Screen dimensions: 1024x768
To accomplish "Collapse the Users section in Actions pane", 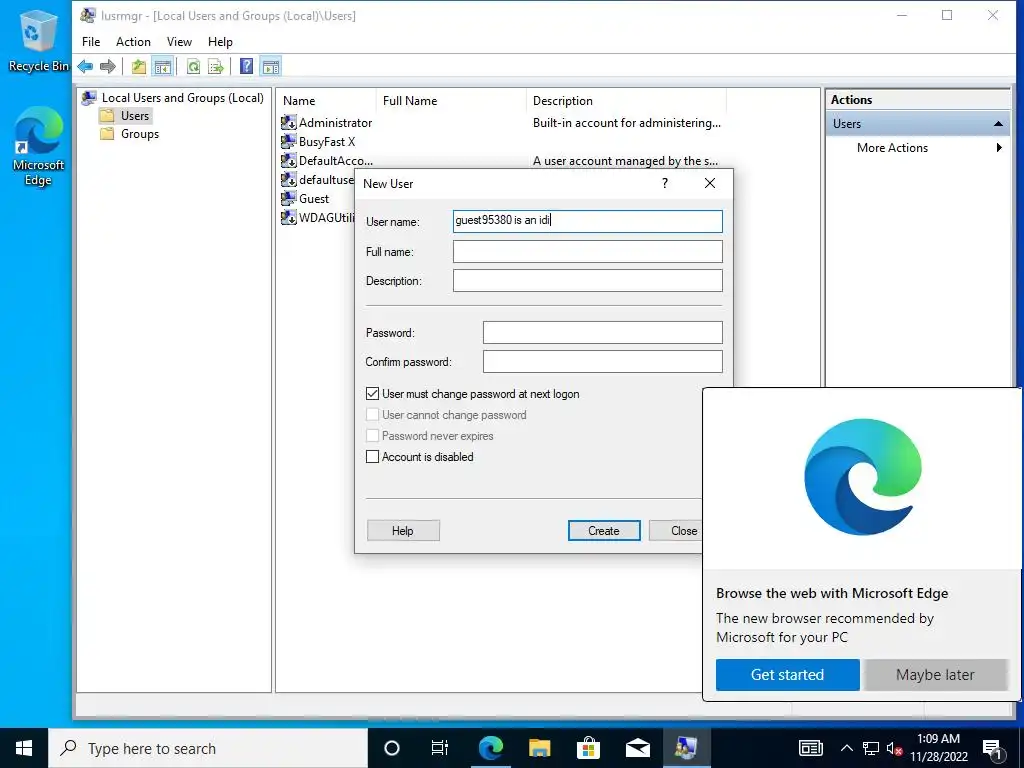I will coord(998,123).
